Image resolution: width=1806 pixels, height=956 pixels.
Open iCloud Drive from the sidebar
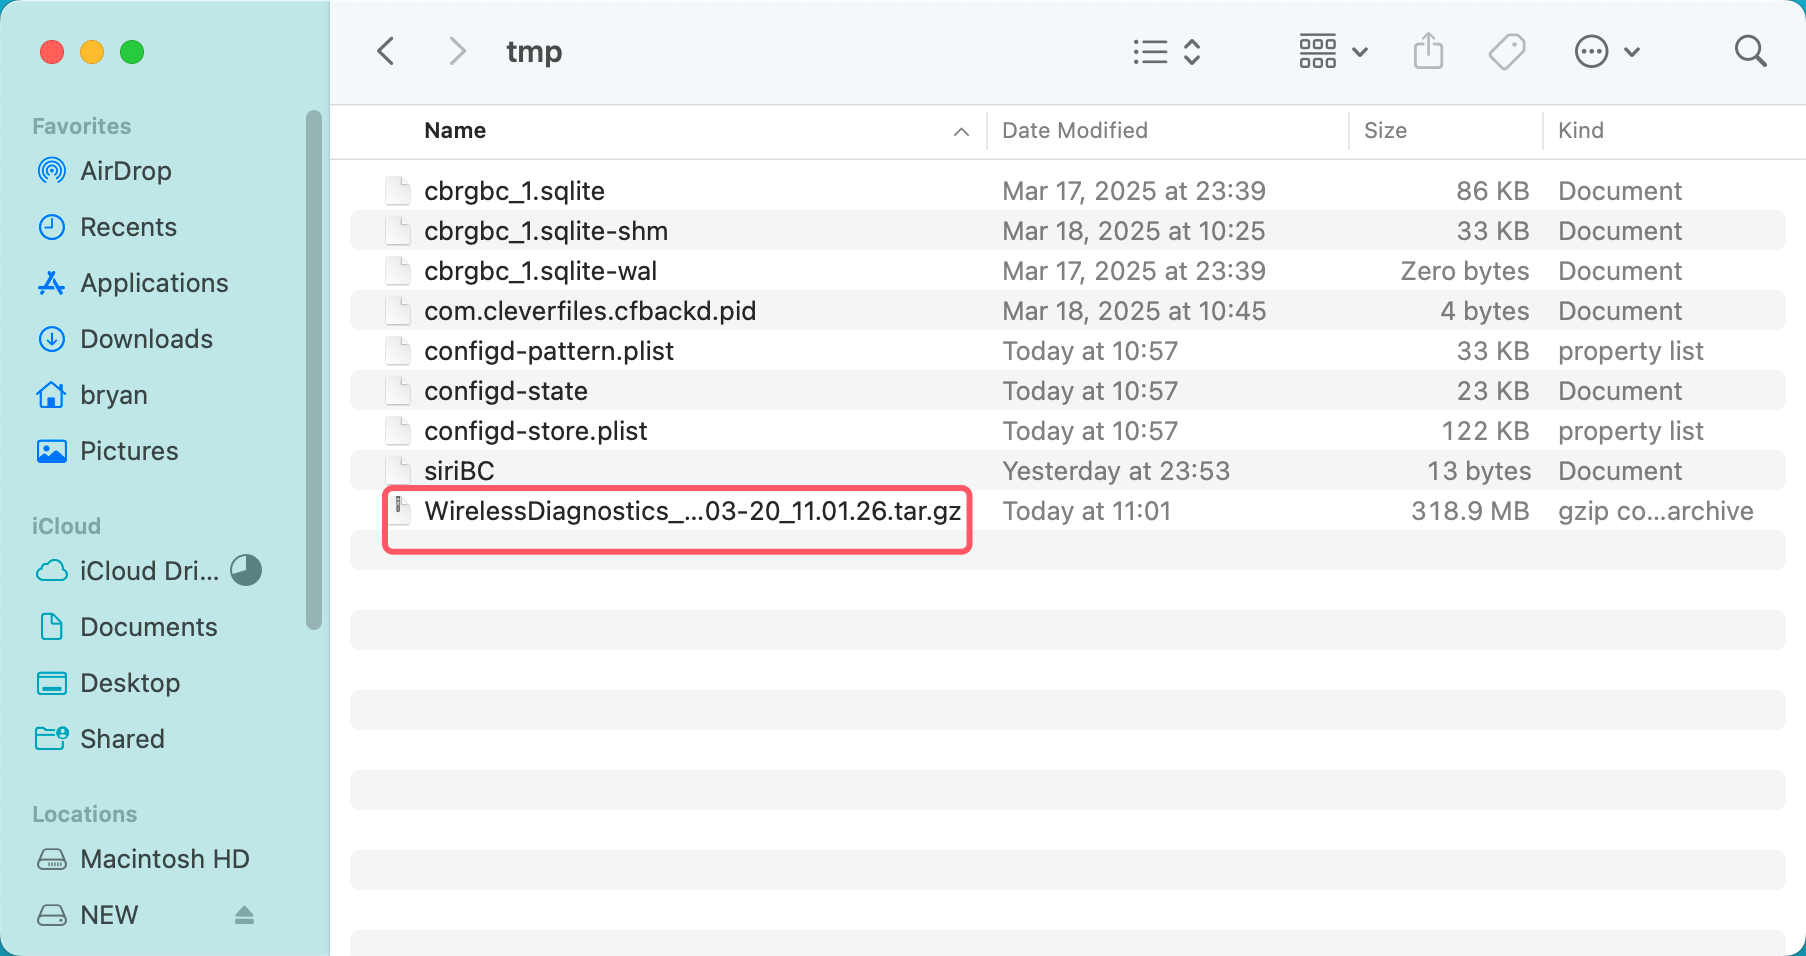click(x=150, y=571)
